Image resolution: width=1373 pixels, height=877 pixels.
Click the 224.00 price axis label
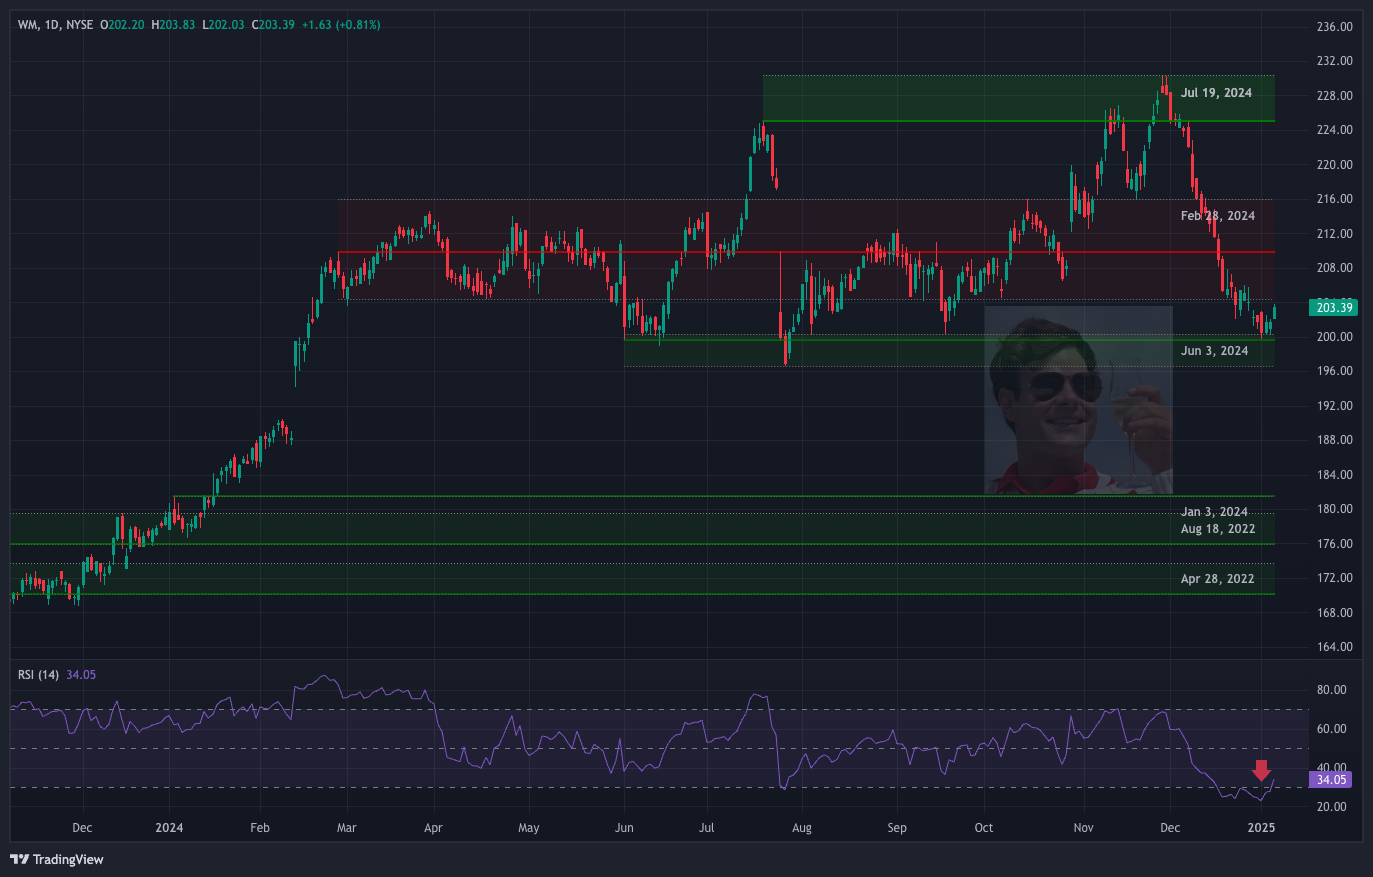click(1334, 130)
